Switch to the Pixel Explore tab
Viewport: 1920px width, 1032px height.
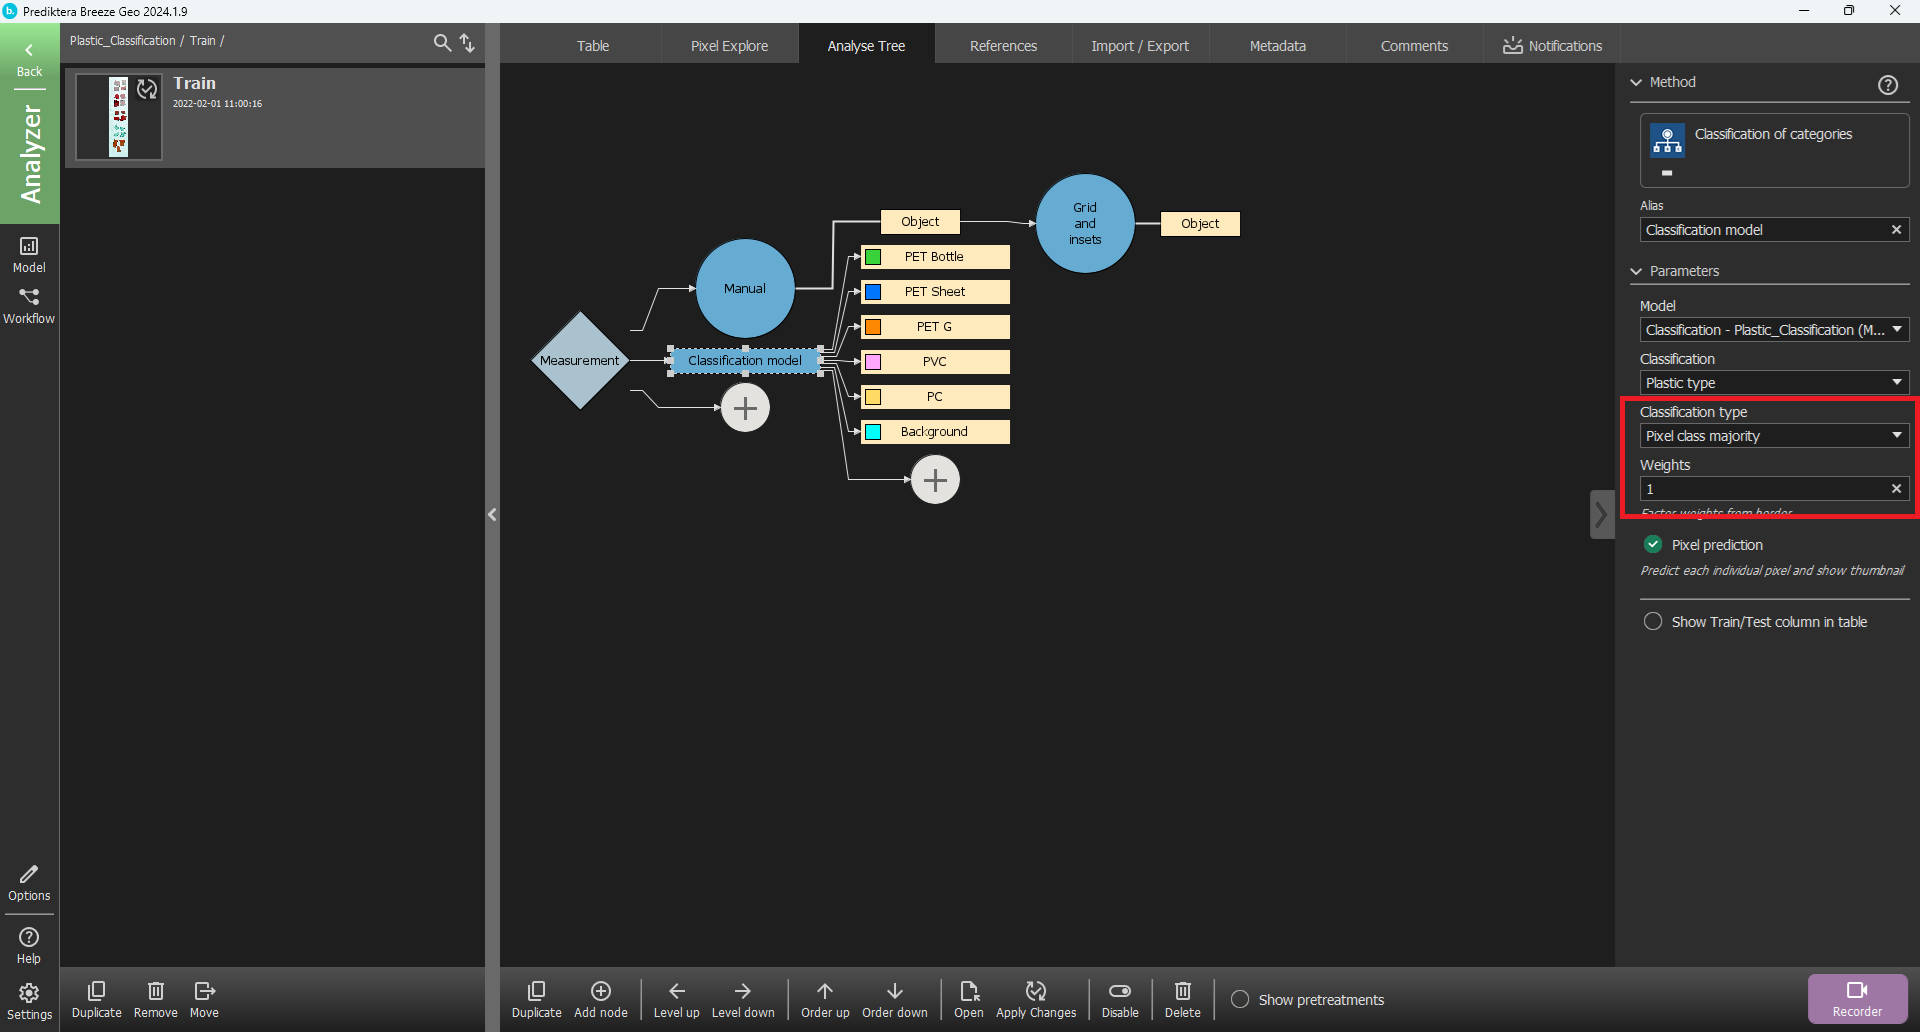pyautogui.click(x=729, y=46)
